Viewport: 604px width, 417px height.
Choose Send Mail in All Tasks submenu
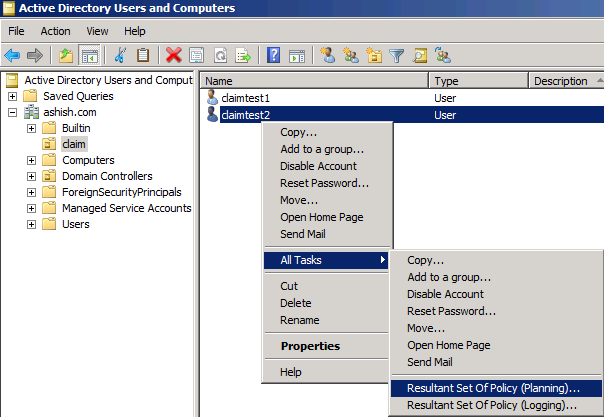point(496,362)
